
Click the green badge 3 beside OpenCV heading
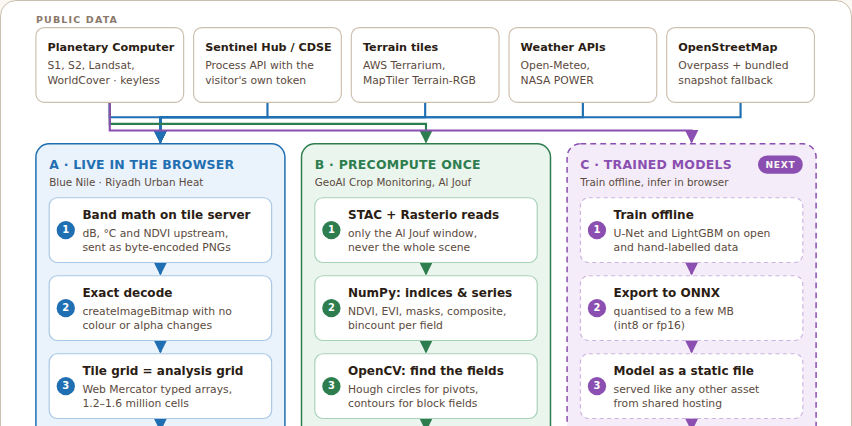point(331,386)
